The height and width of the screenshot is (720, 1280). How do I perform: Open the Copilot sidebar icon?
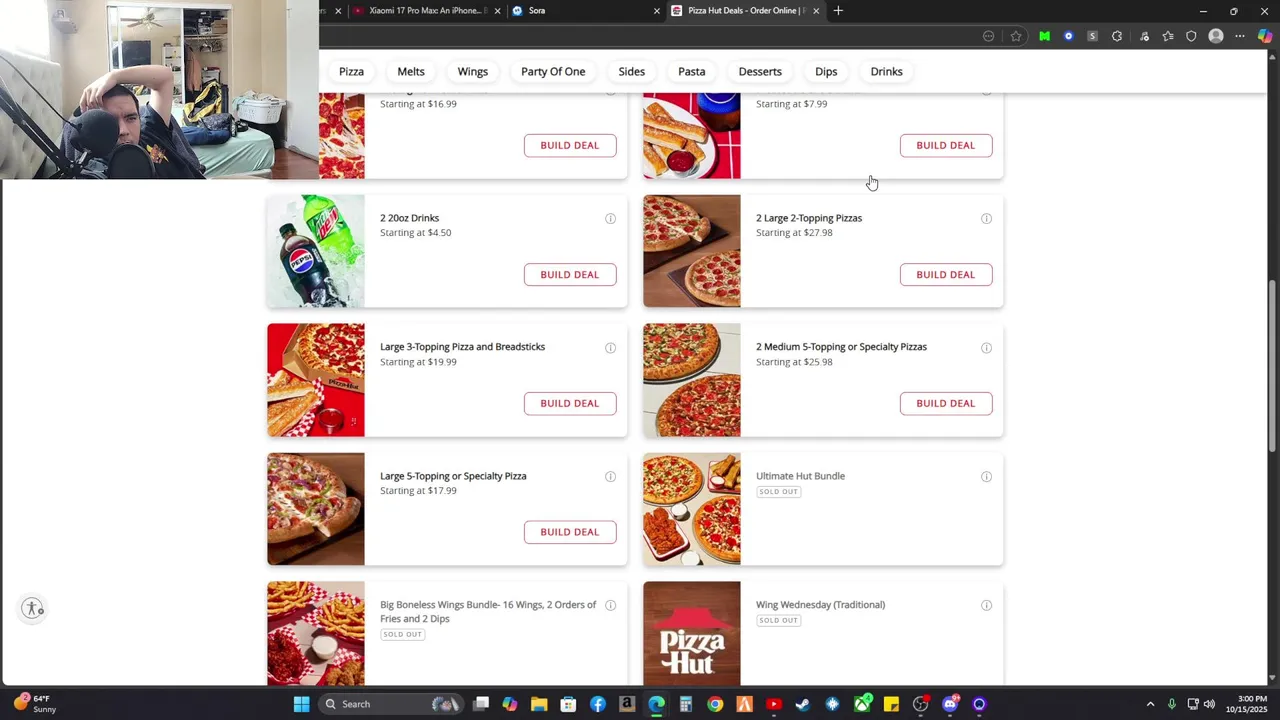[x=1266, y=36]
